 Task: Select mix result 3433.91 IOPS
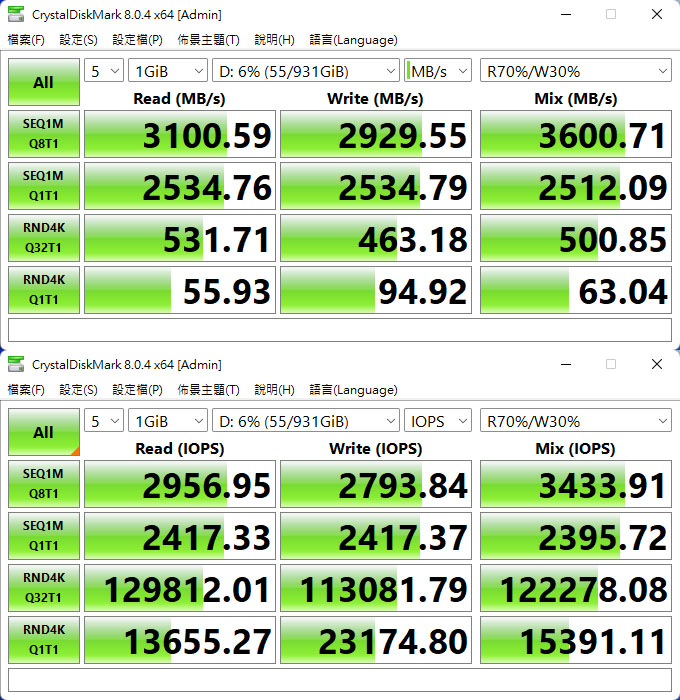click(576, 484)
